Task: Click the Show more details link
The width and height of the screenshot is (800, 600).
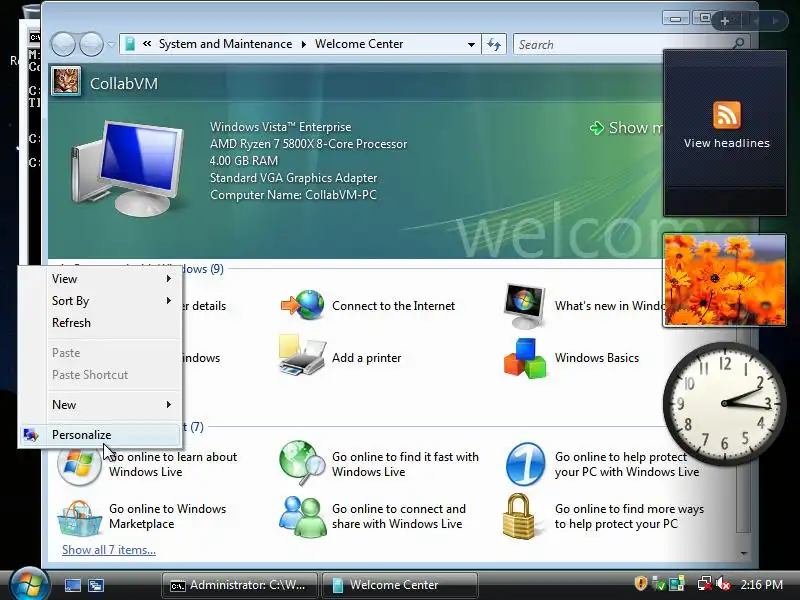Action: [628, 128]
